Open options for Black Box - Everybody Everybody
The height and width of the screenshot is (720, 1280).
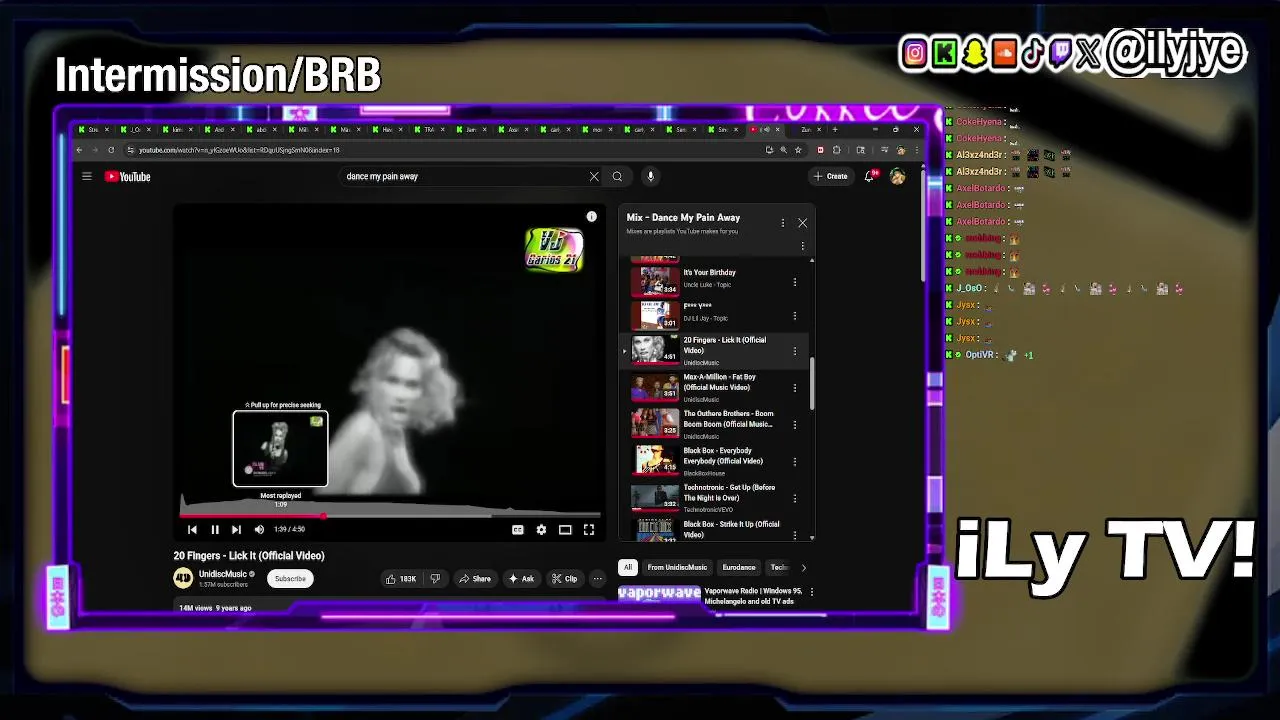click(x=795, y=462)
